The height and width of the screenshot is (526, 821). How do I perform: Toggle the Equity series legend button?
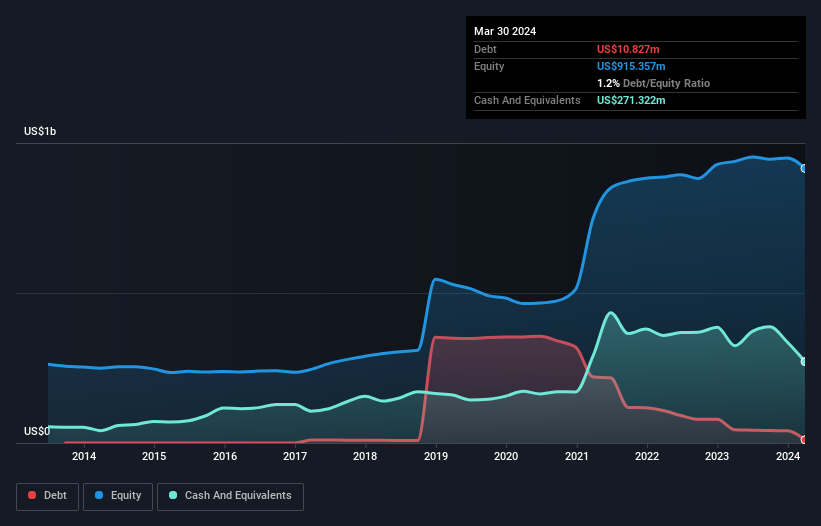(118, 496)
